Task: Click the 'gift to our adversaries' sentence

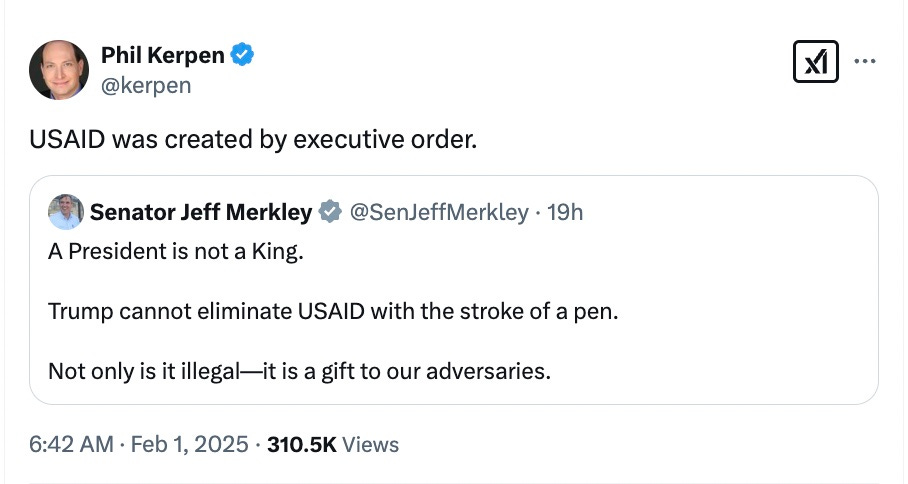Action: [x=299, y=371]
